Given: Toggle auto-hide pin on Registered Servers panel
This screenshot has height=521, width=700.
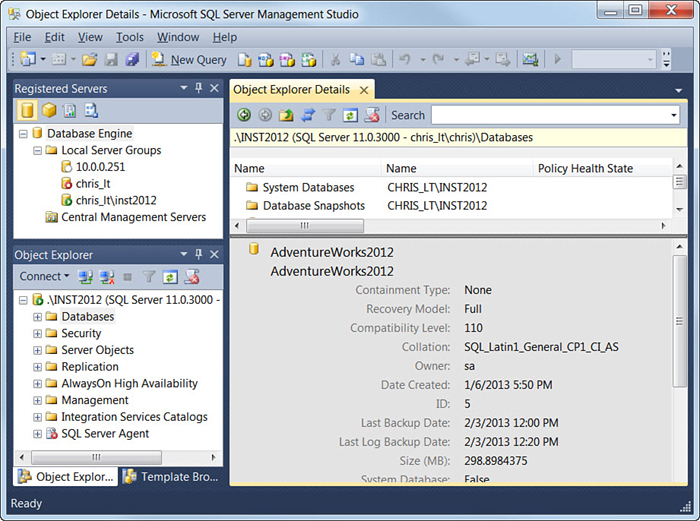Looking at the screenshot, I should point(198,88).
